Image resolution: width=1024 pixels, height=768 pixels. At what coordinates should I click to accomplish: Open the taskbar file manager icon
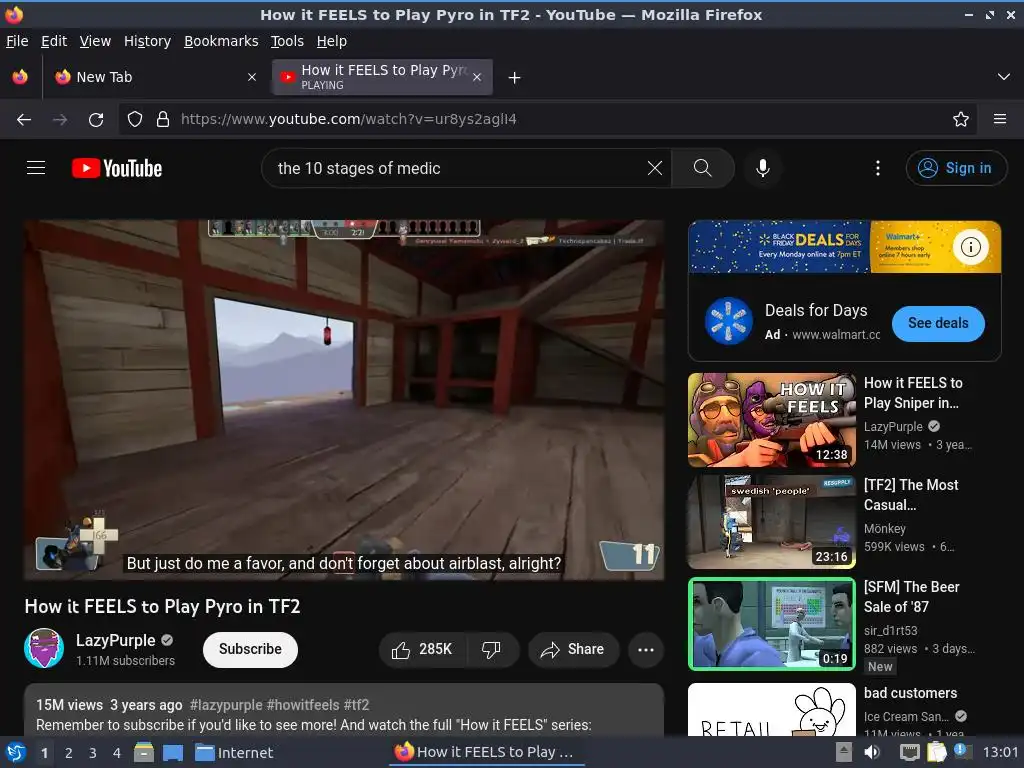144,752
